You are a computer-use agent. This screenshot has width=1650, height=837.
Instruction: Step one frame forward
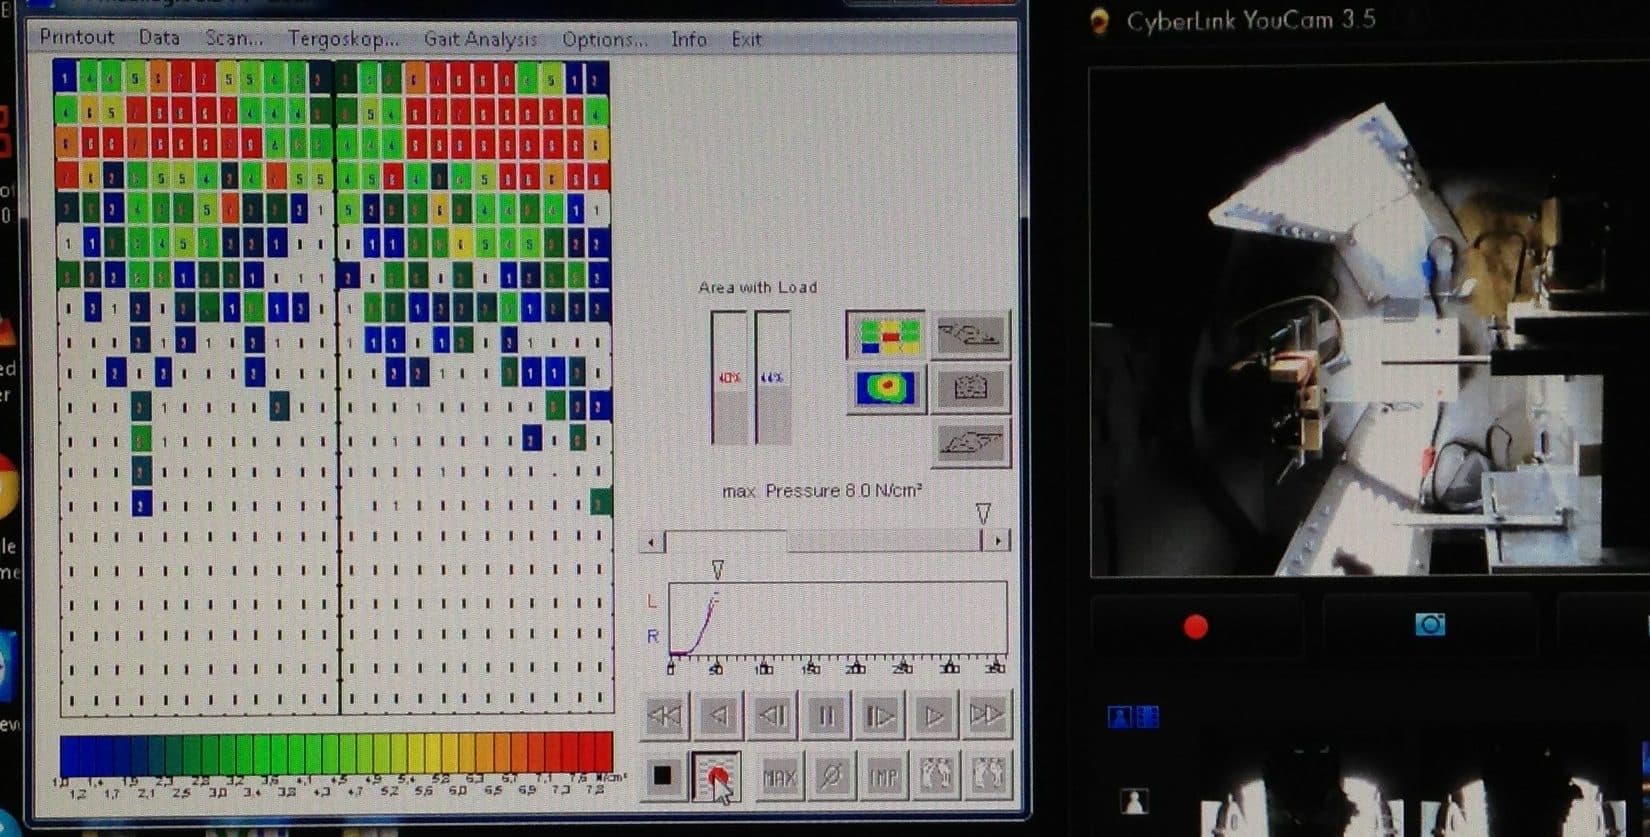(x=880, y=715)
